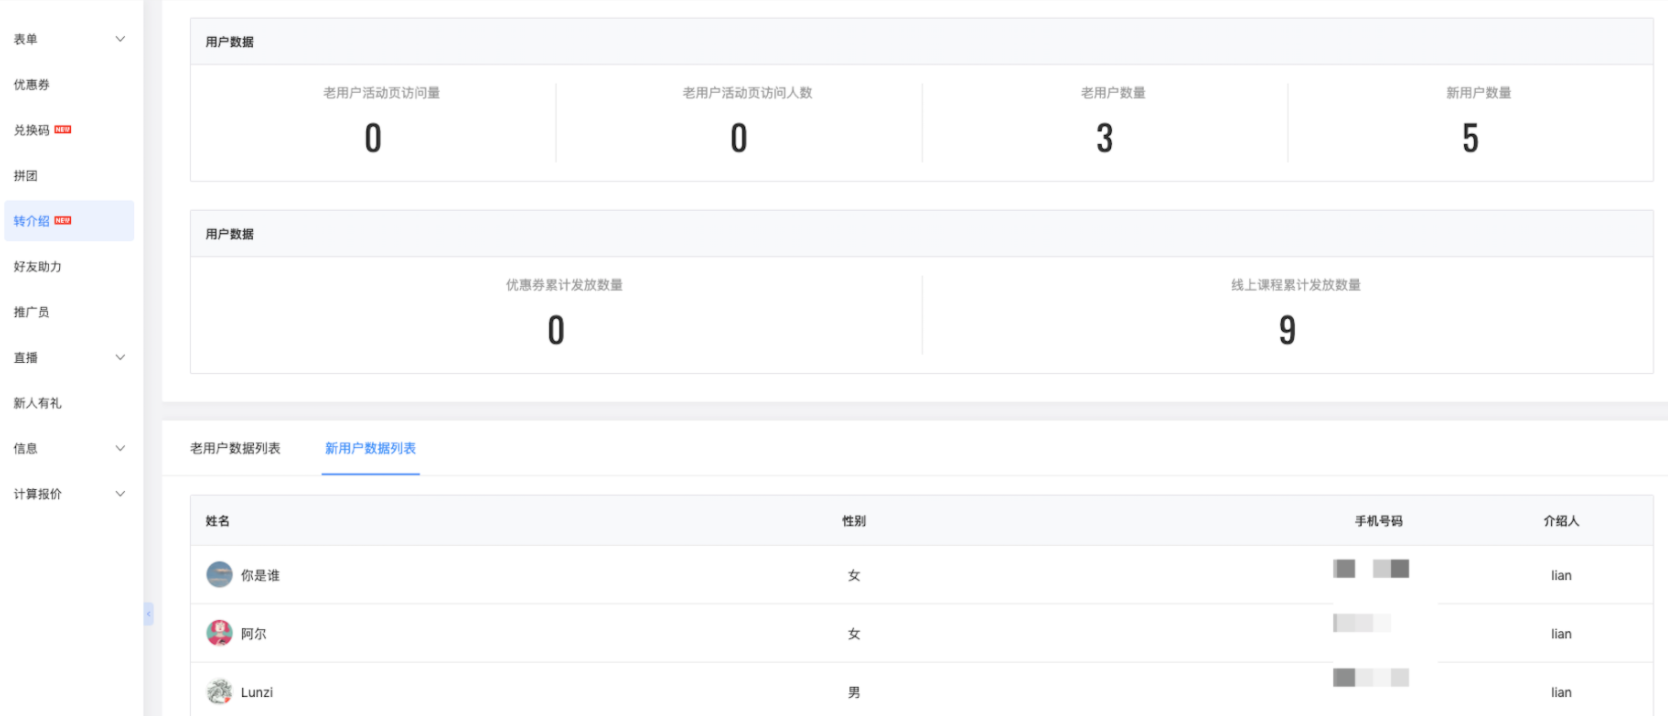Expand the 表单 menu chevron
1668x716 pixels.
120,39
